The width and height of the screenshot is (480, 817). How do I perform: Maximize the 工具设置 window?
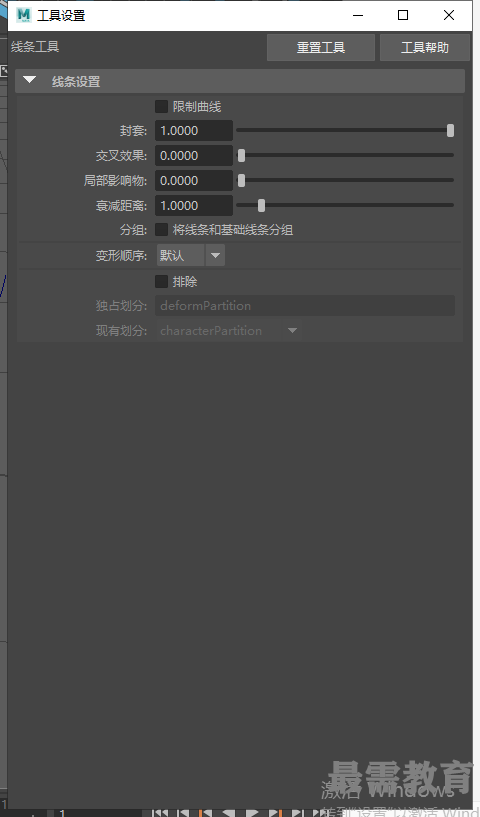[x=403, y=16]
